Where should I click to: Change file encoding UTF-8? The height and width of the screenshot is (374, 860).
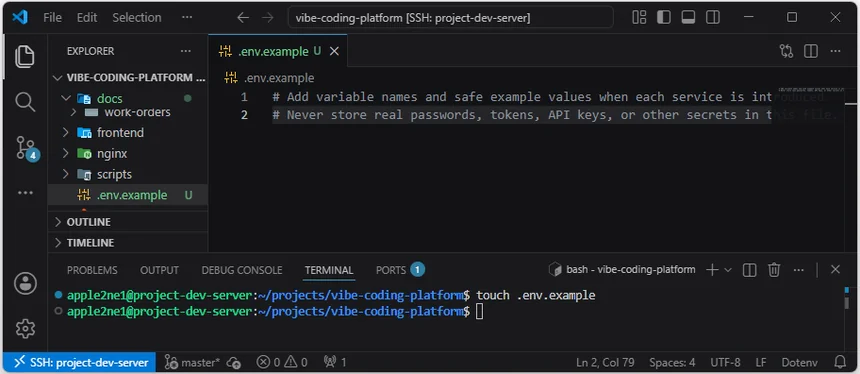[x=725, y=362]
